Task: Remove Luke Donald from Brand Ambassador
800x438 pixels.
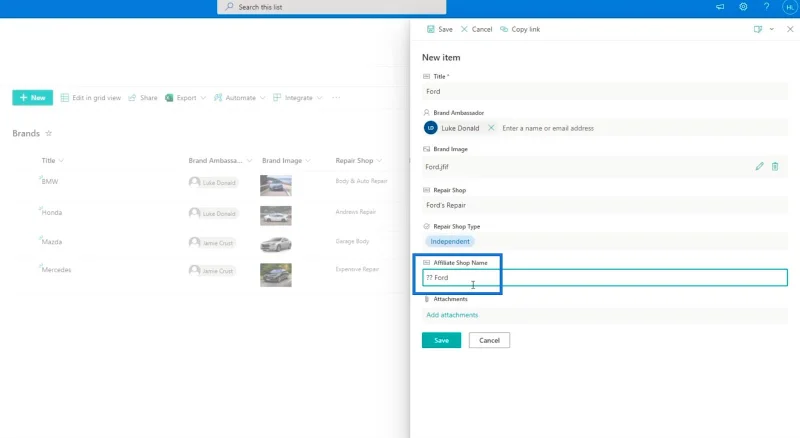Action: click(491, 128)
